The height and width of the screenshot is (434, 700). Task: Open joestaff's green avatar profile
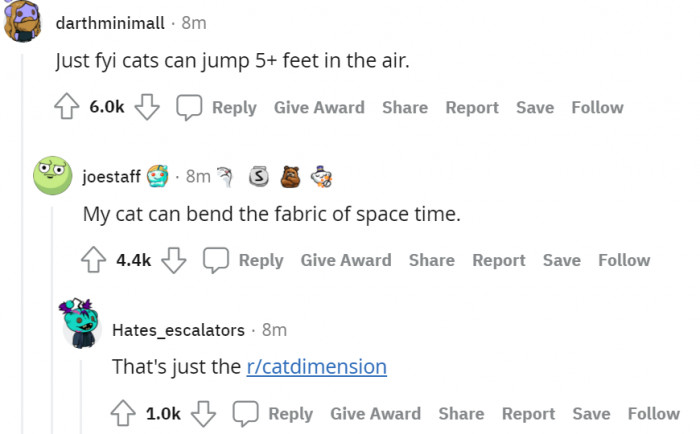click(x=52, y=176)
